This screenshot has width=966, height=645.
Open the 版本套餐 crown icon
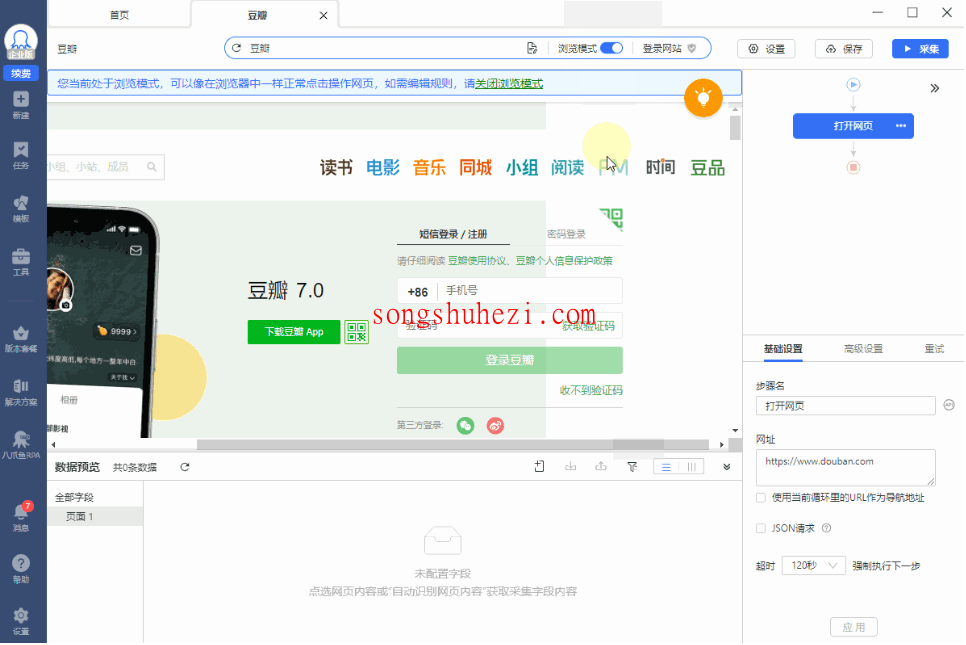[x=21, y=339]
